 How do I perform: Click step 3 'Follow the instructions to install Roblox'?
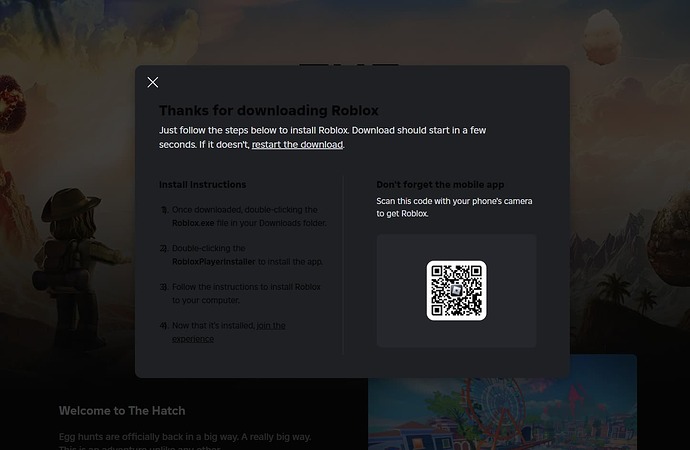pyautogui.click(x=246, y=293)
